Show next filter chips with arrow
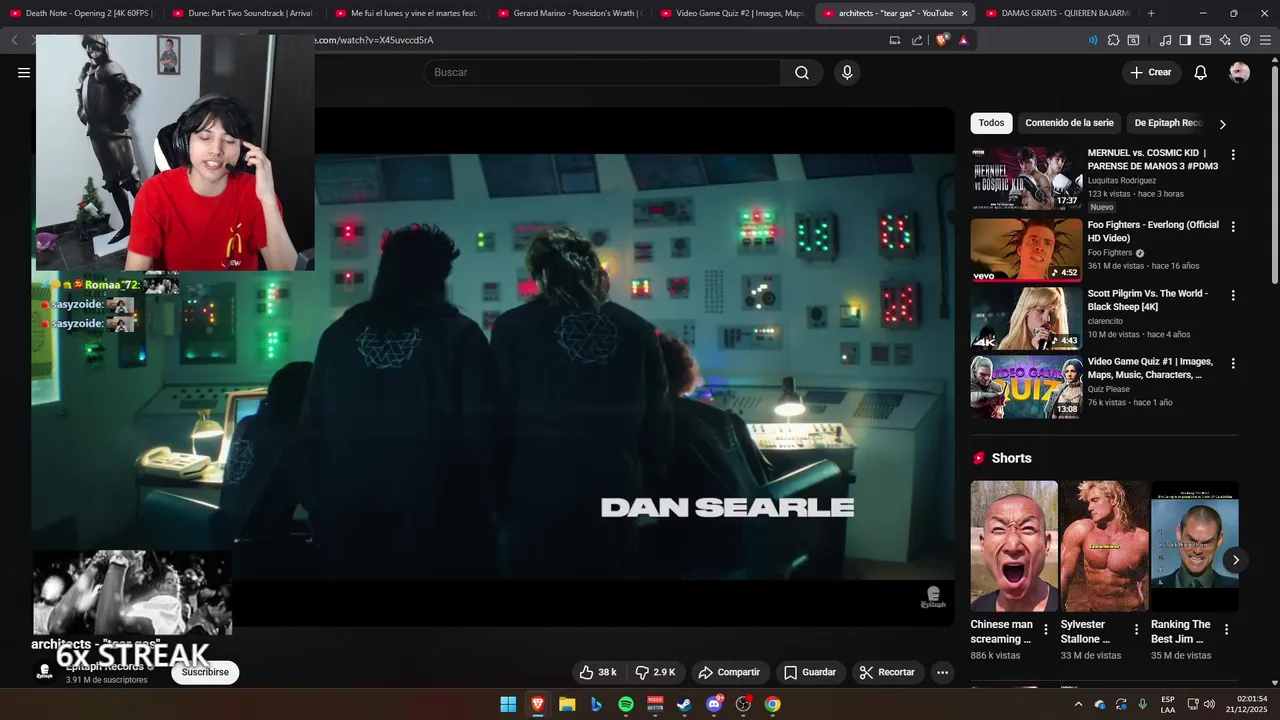1280x720 pixels. point(1222,124)
